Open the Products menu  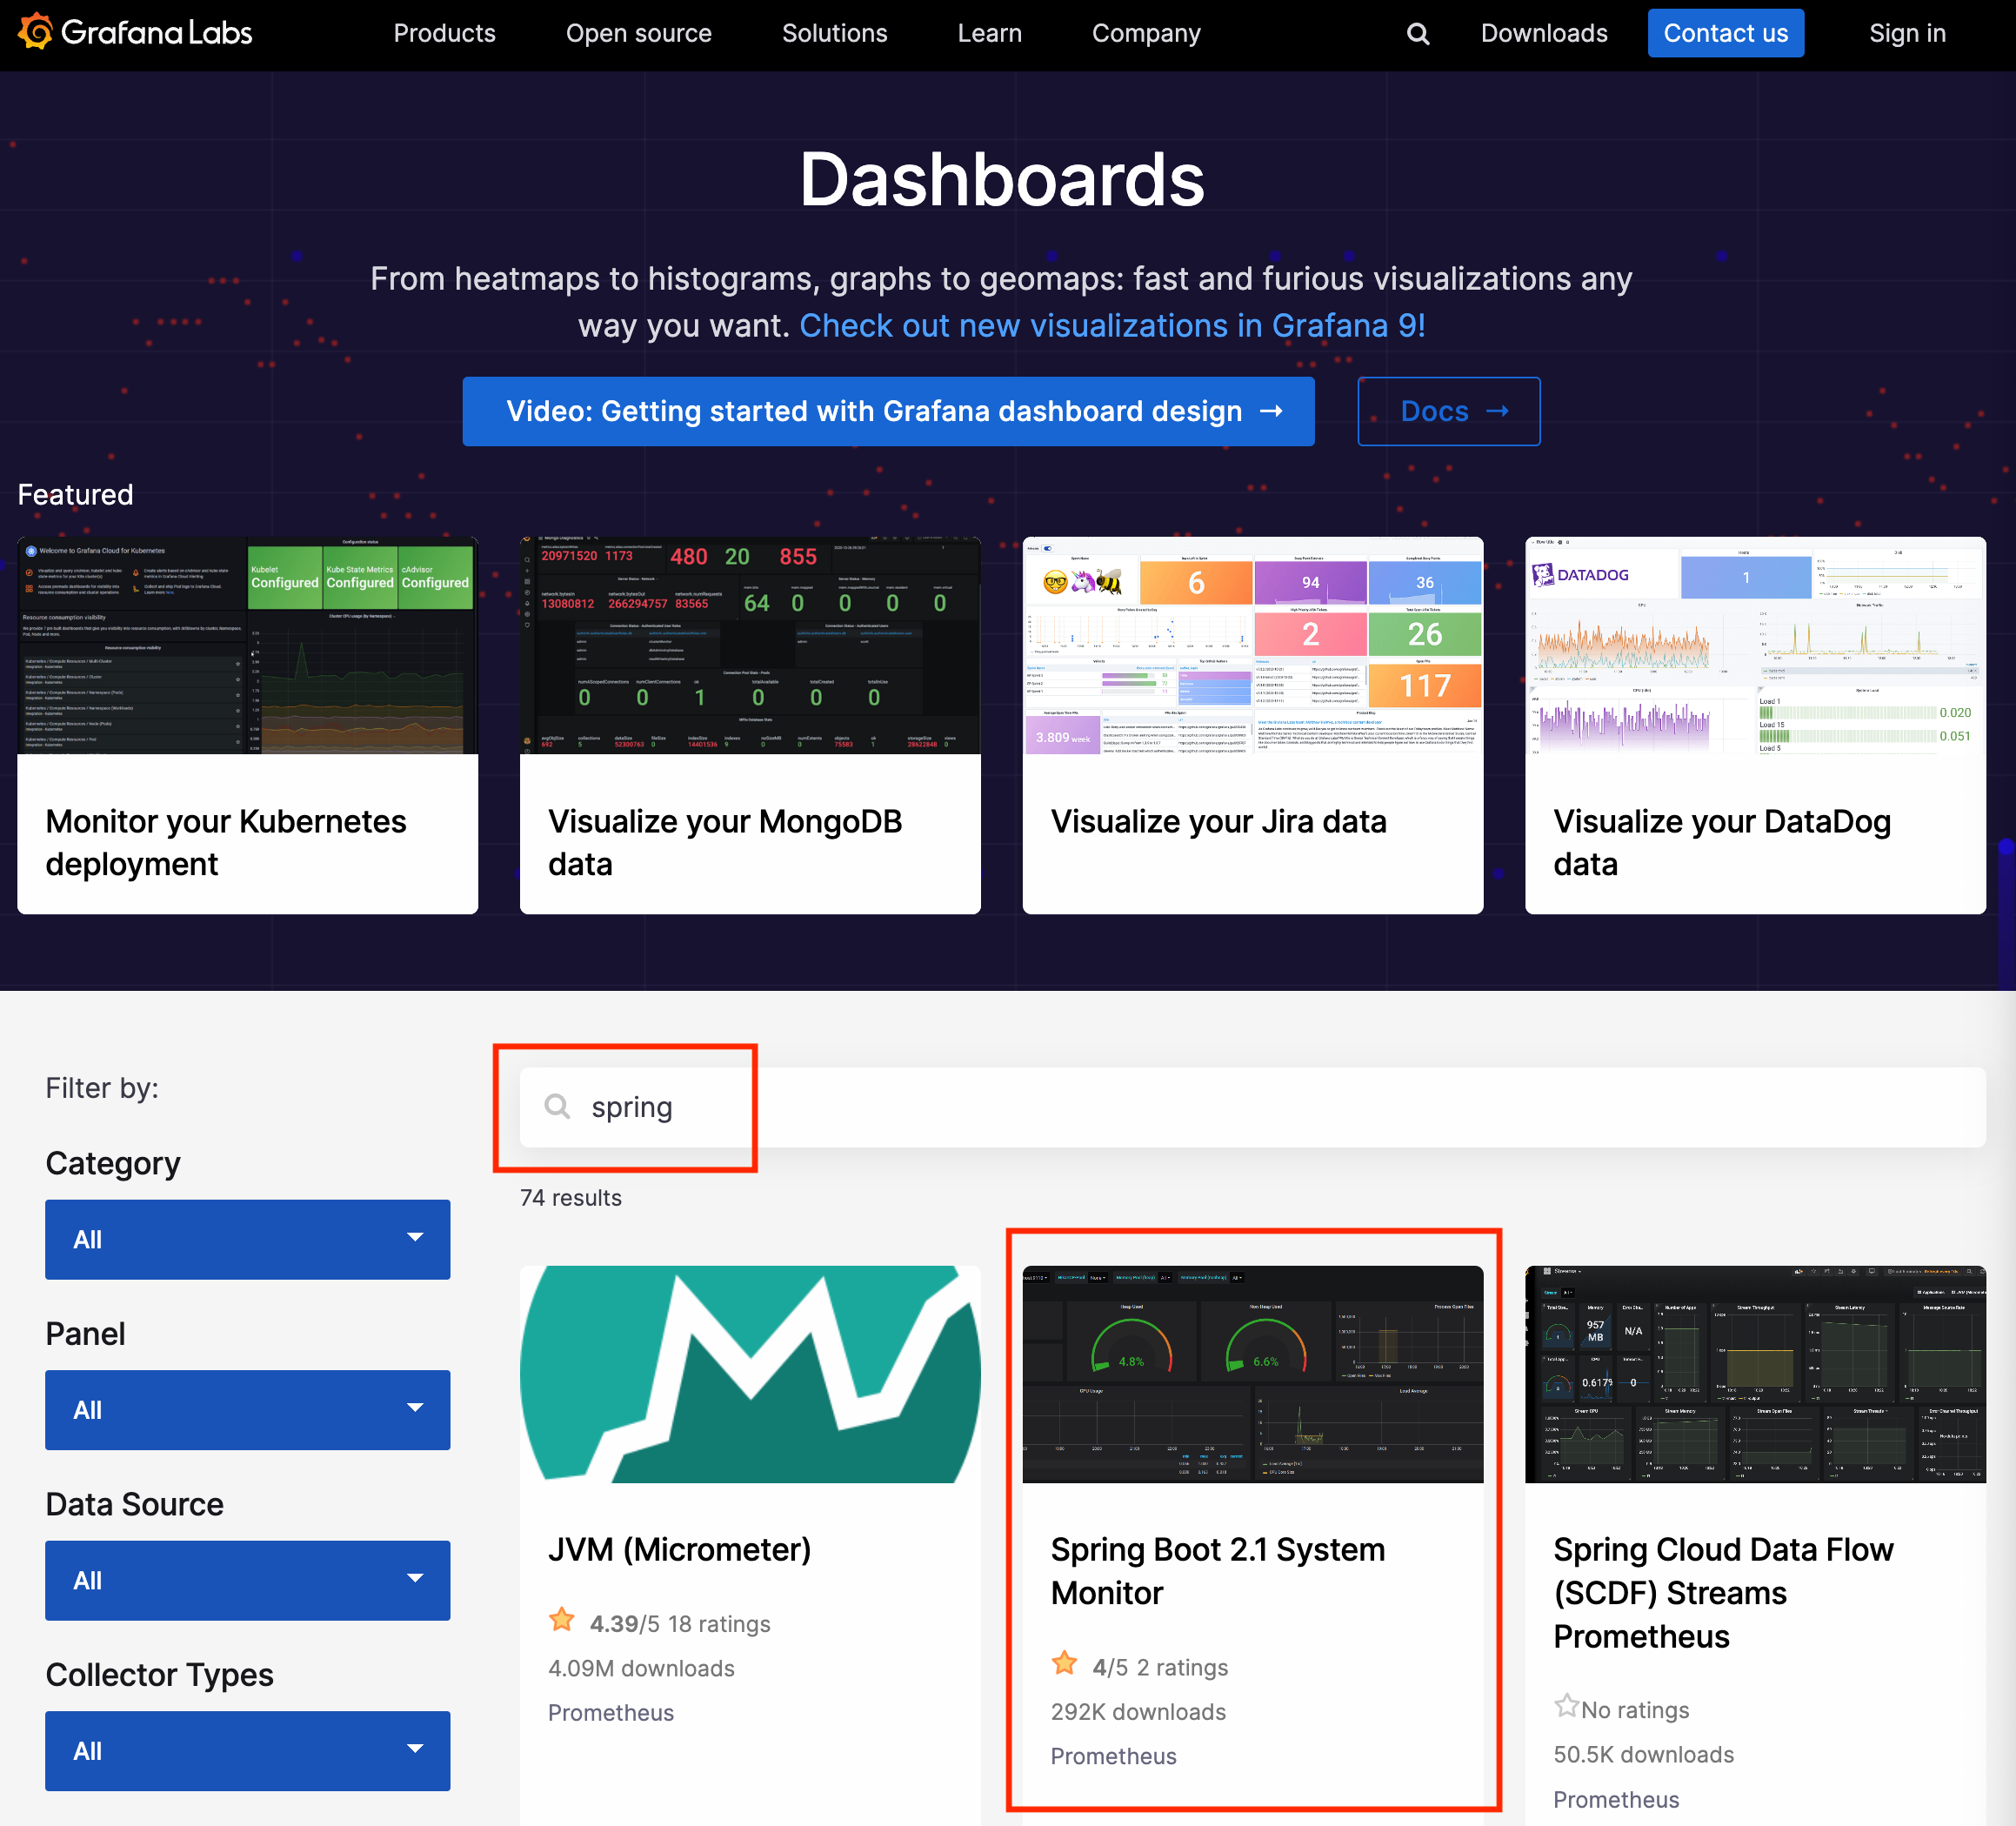coord(444,34)
